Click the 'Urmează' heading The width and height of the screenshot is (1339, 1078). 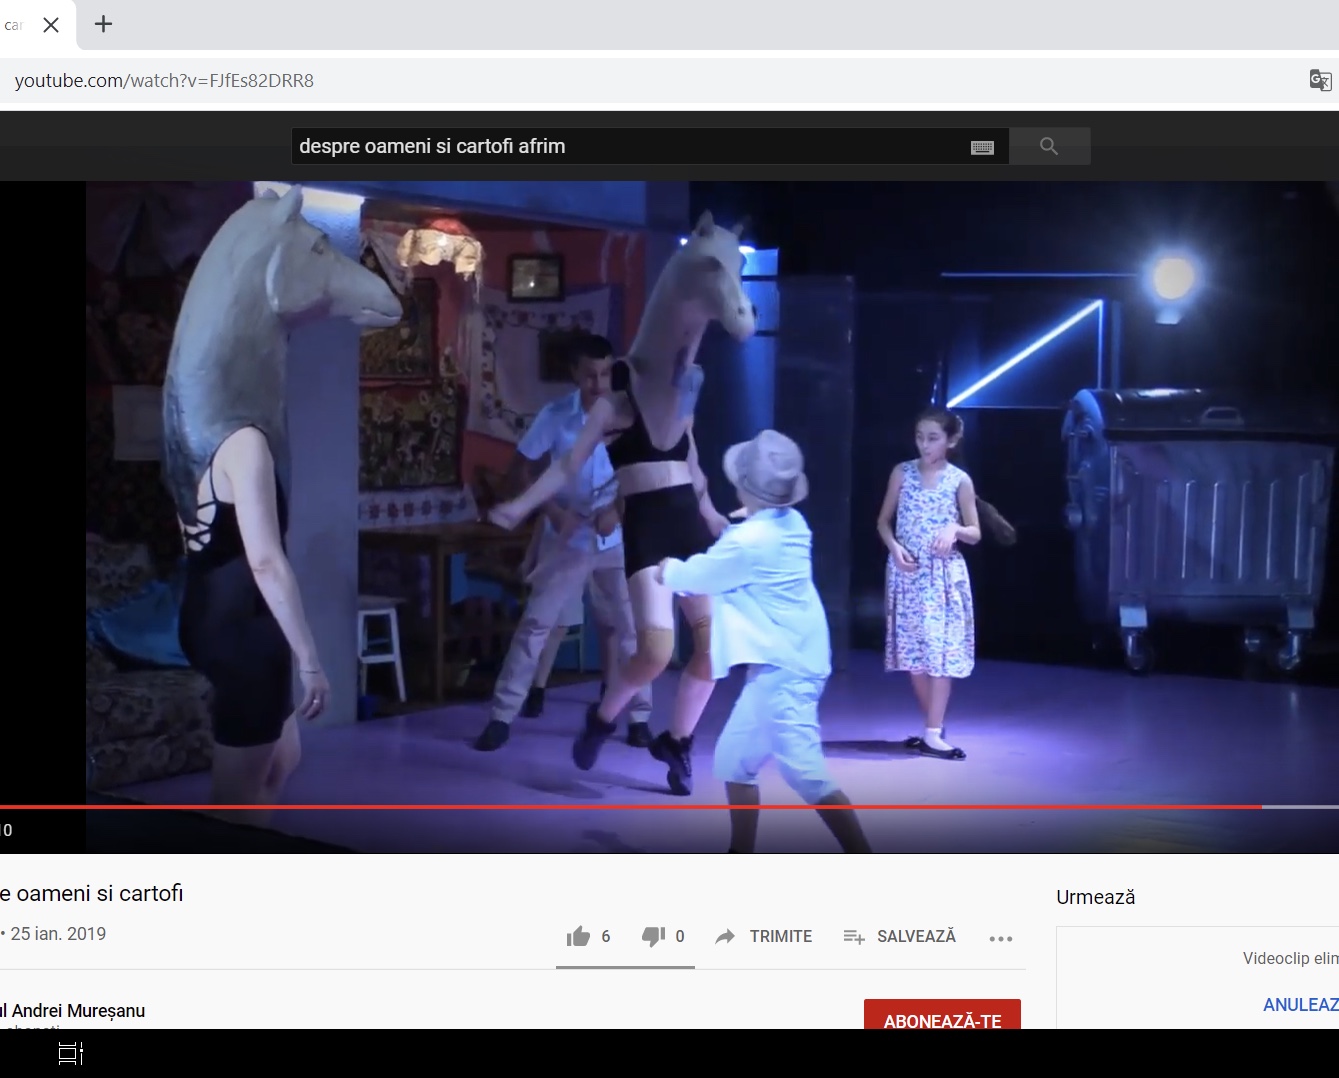click(1096, 897)
